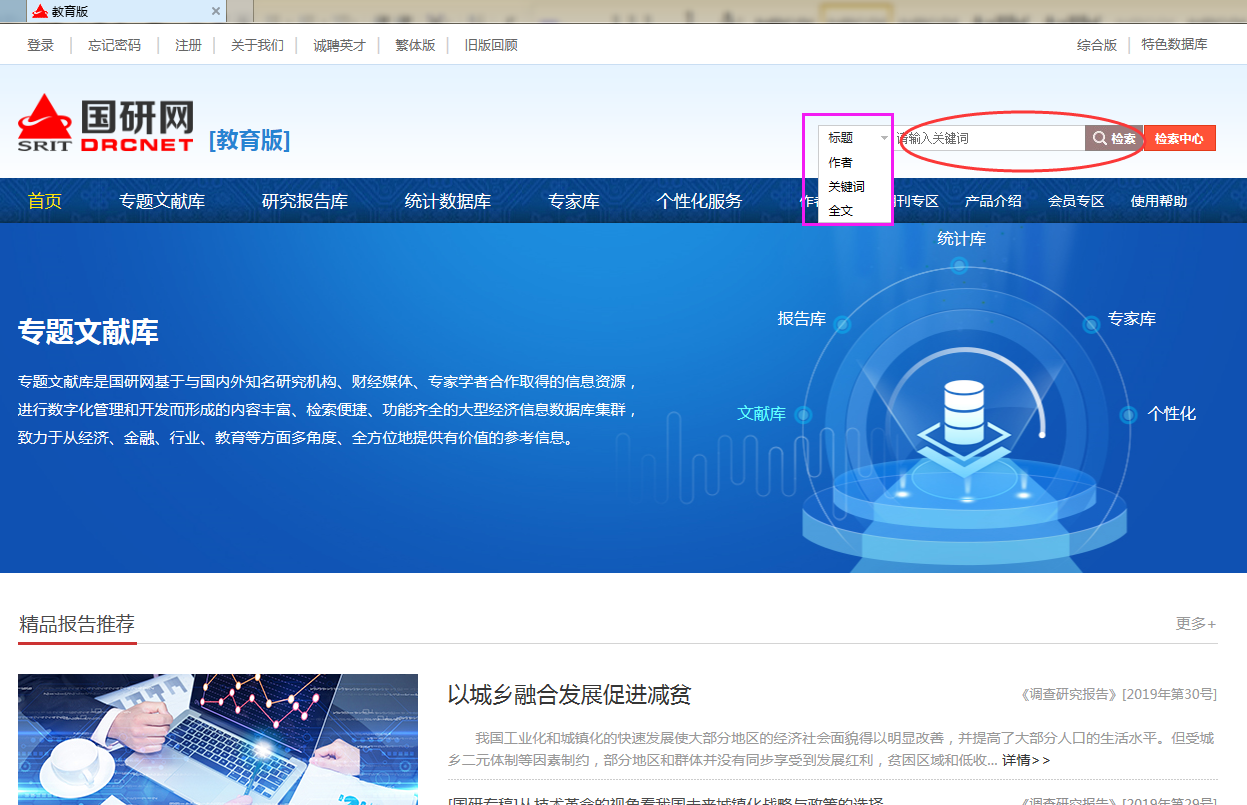Click the 注册 link
This screenshot has height=805, width=1247.
(x=188, y=45)
